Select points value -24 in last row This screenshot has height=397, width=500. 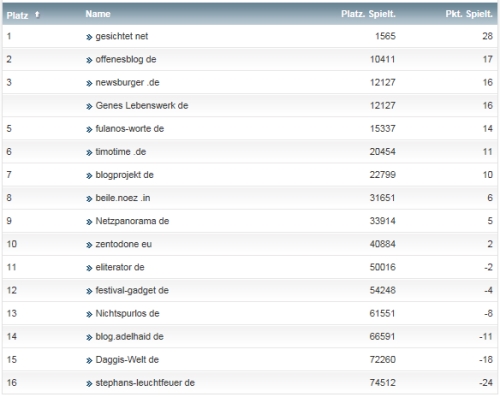pos(486,383)
